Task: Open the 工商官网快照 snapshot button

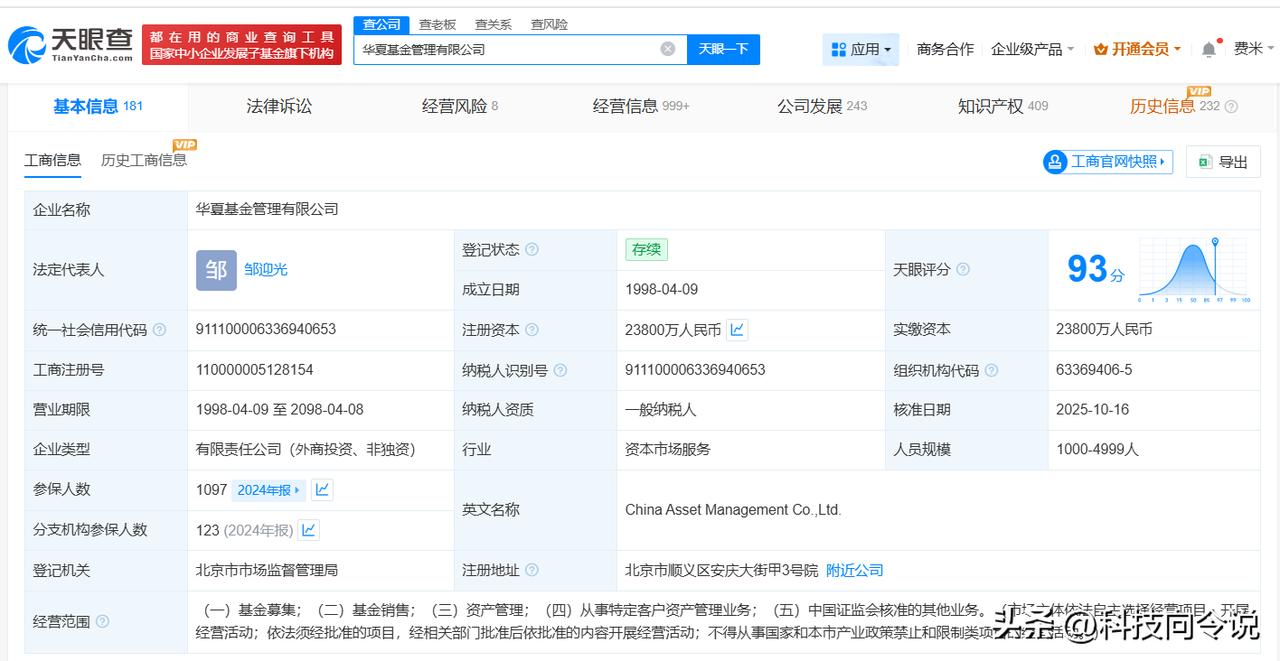Action: click(1107, 161)
